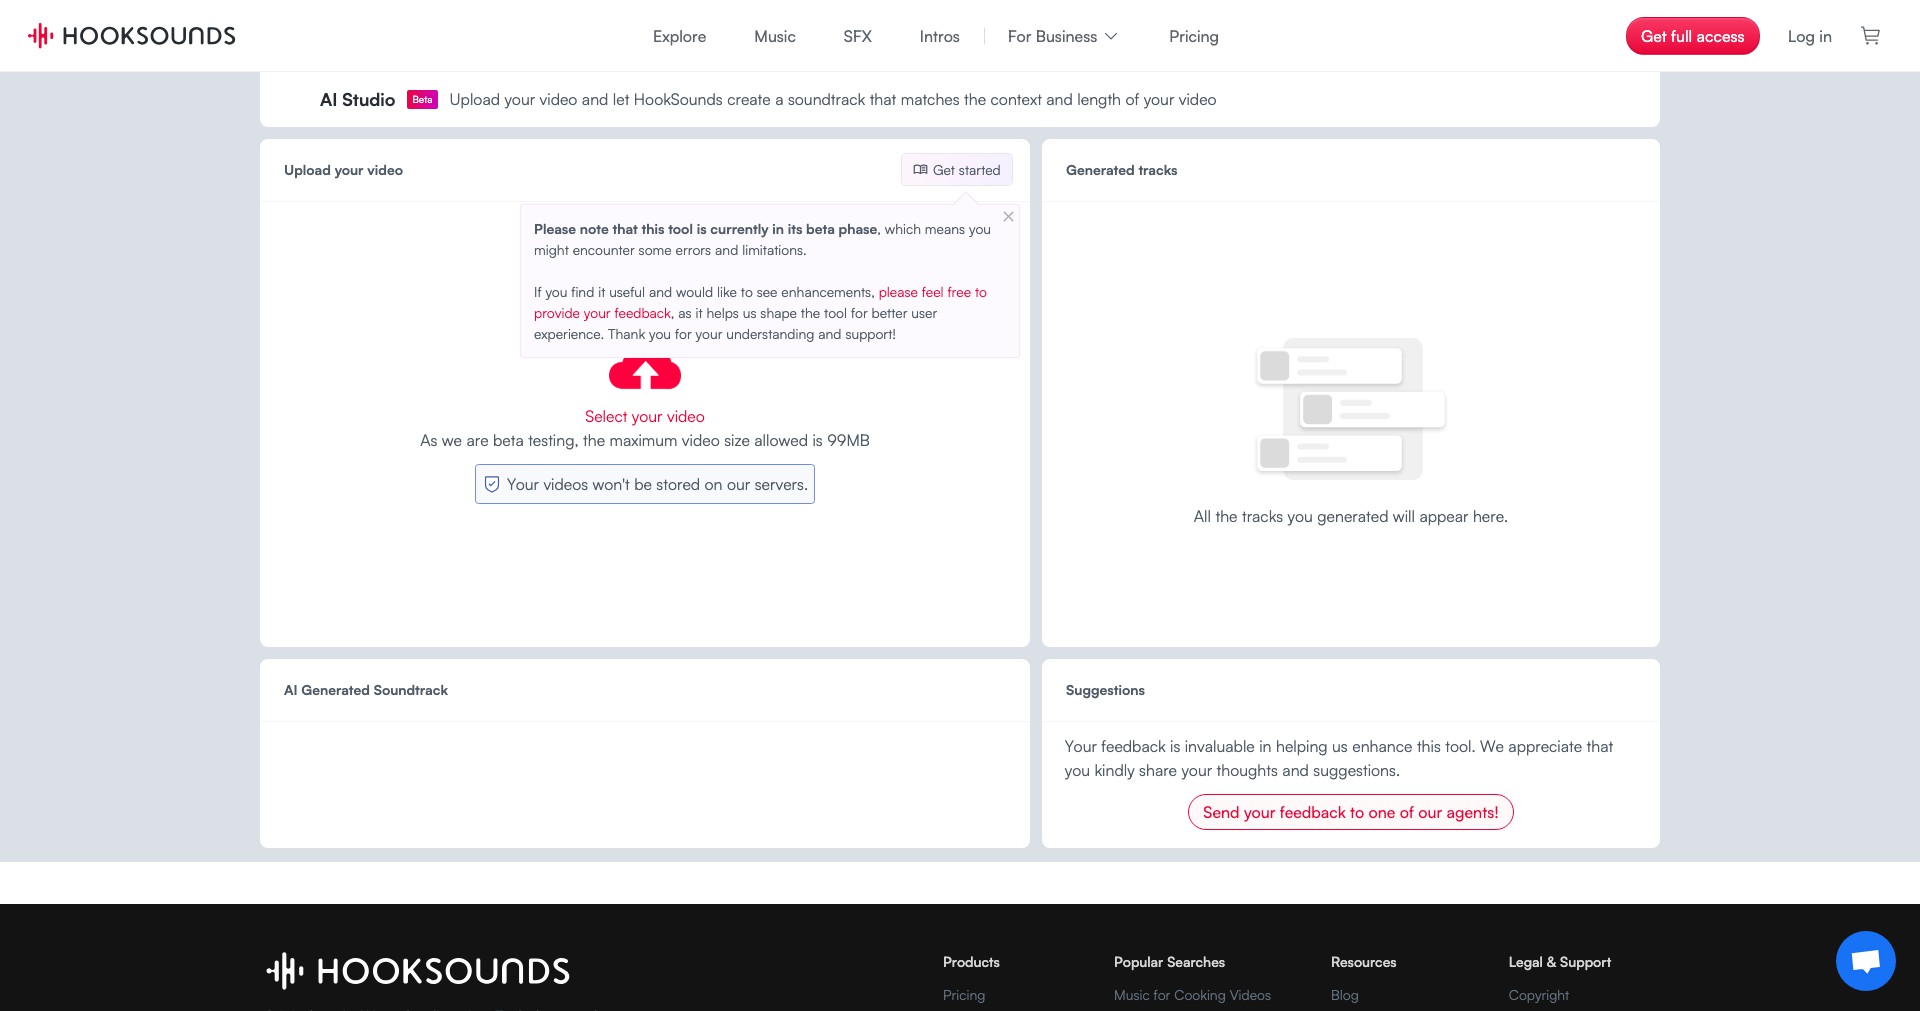1920x1011 pixels.
Task: Click the Beta badge next to AI Studio
Action: 422,100
